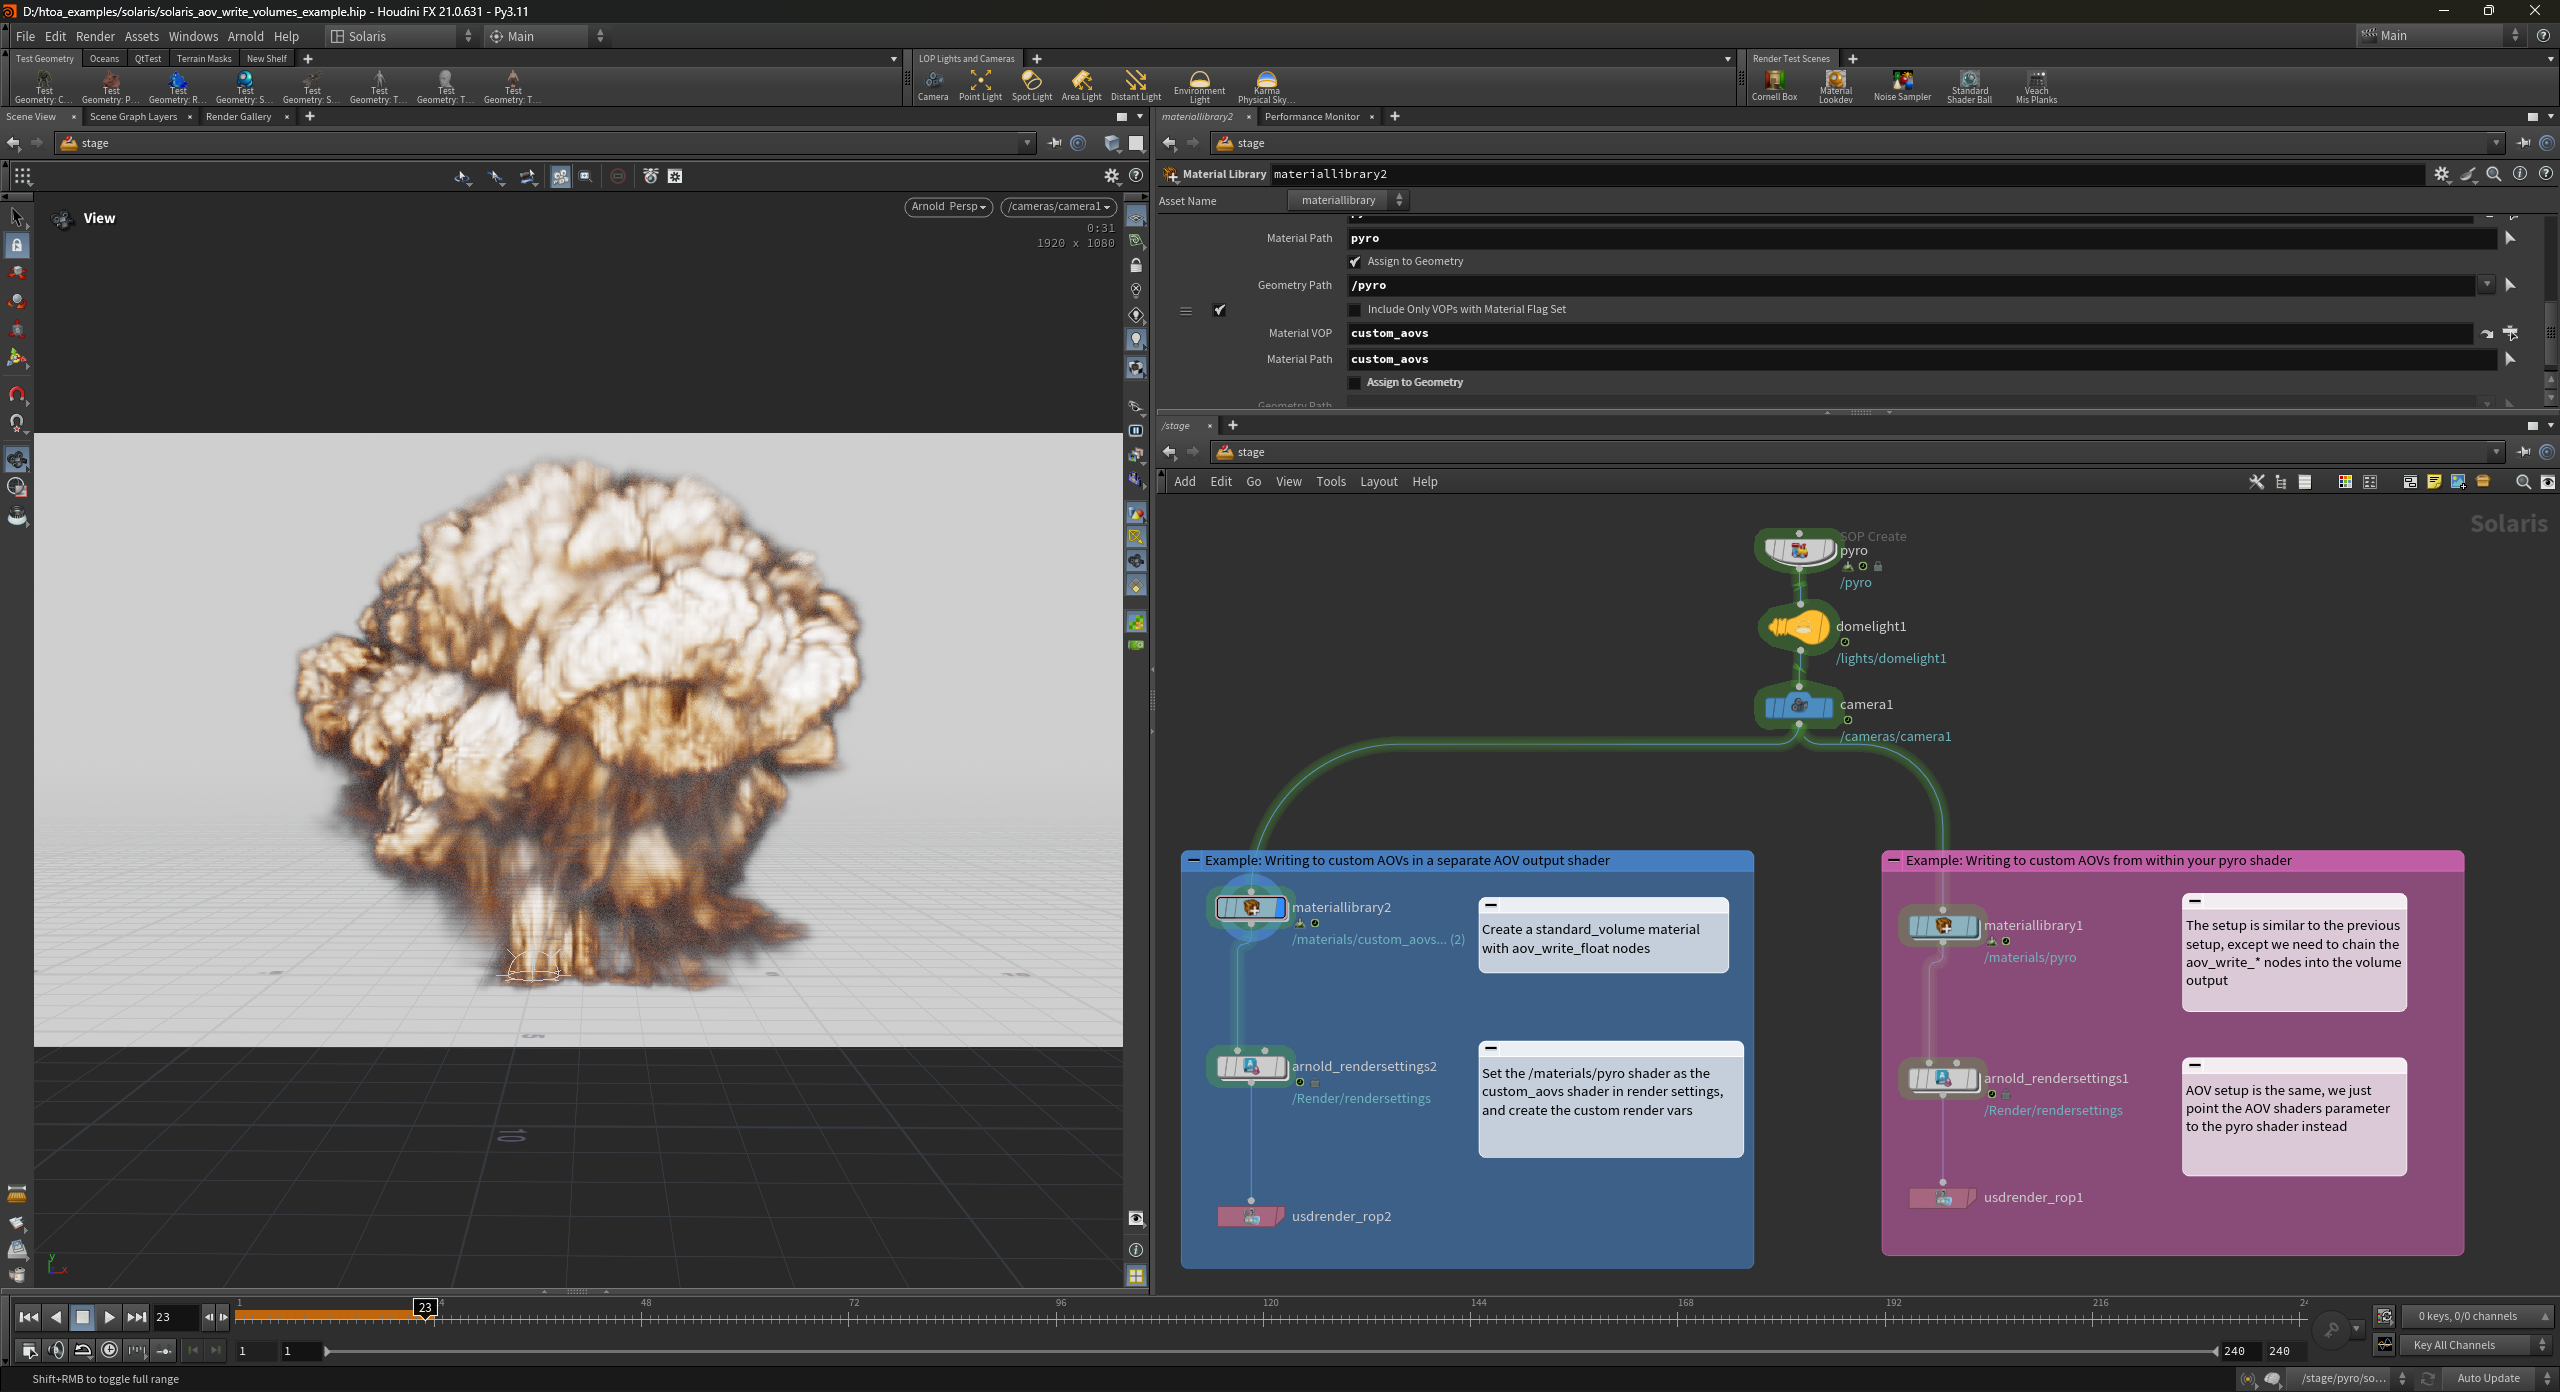Expand the Geometry Path /pyro dropdown

(x=2486, y=285)
